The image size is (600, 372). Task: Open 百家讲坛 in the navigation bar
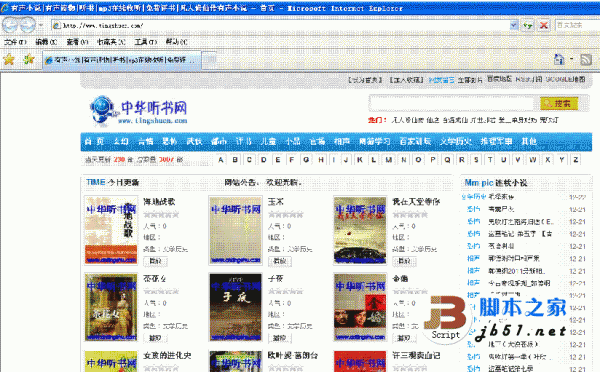(x=415, y=141)
